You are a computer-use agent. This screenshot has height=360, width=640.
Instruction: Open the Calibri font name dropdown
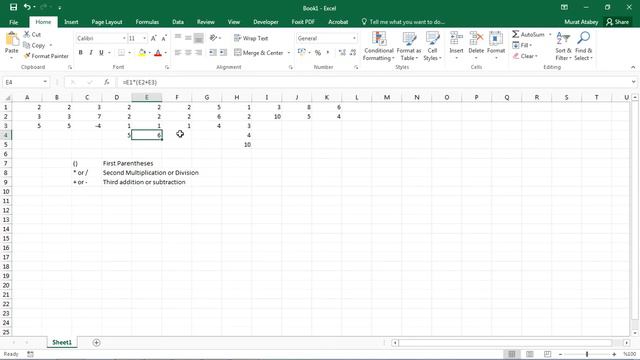(x=124, y=38)
